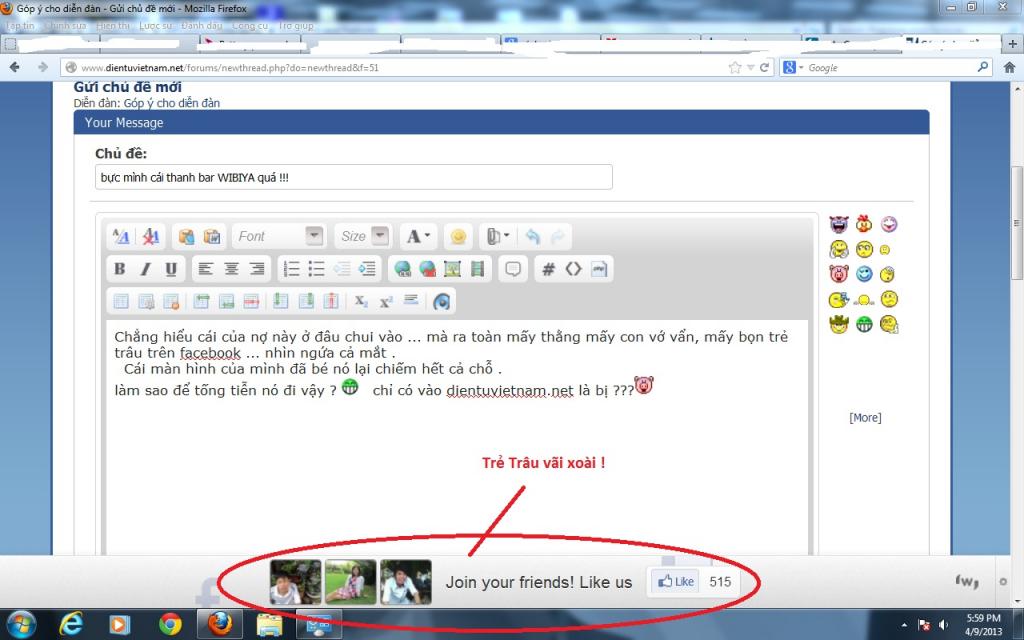Toggle italic formatting
Screen dimensions: 1024x640
click(x=145, y=268)
